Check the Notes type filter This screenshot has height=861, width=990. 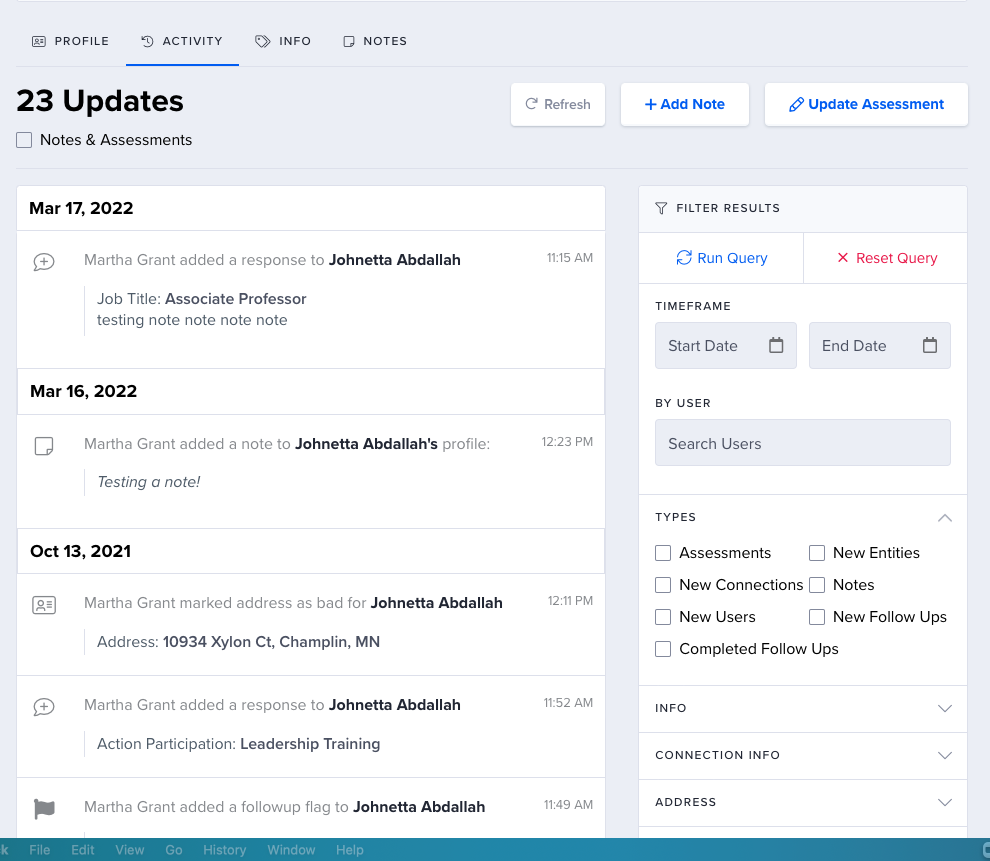click(x=817, y=585)
